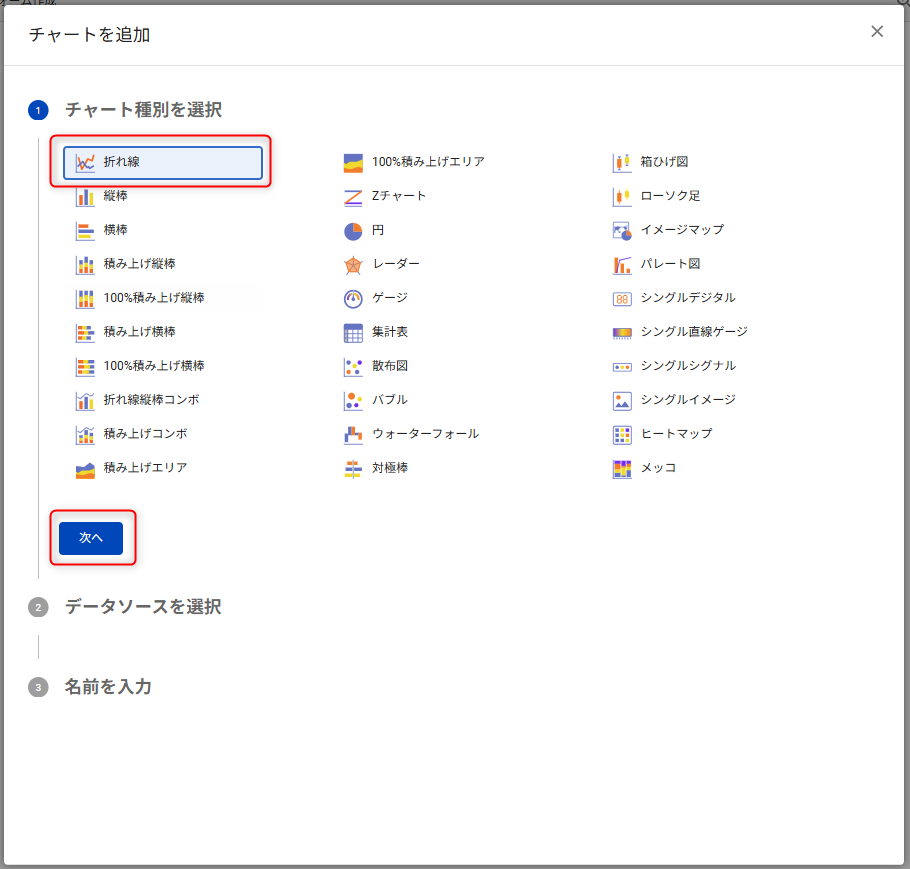Pick the 円 pie chart icon
Viewport: 910px width, 869px height.
pos(353,230)
